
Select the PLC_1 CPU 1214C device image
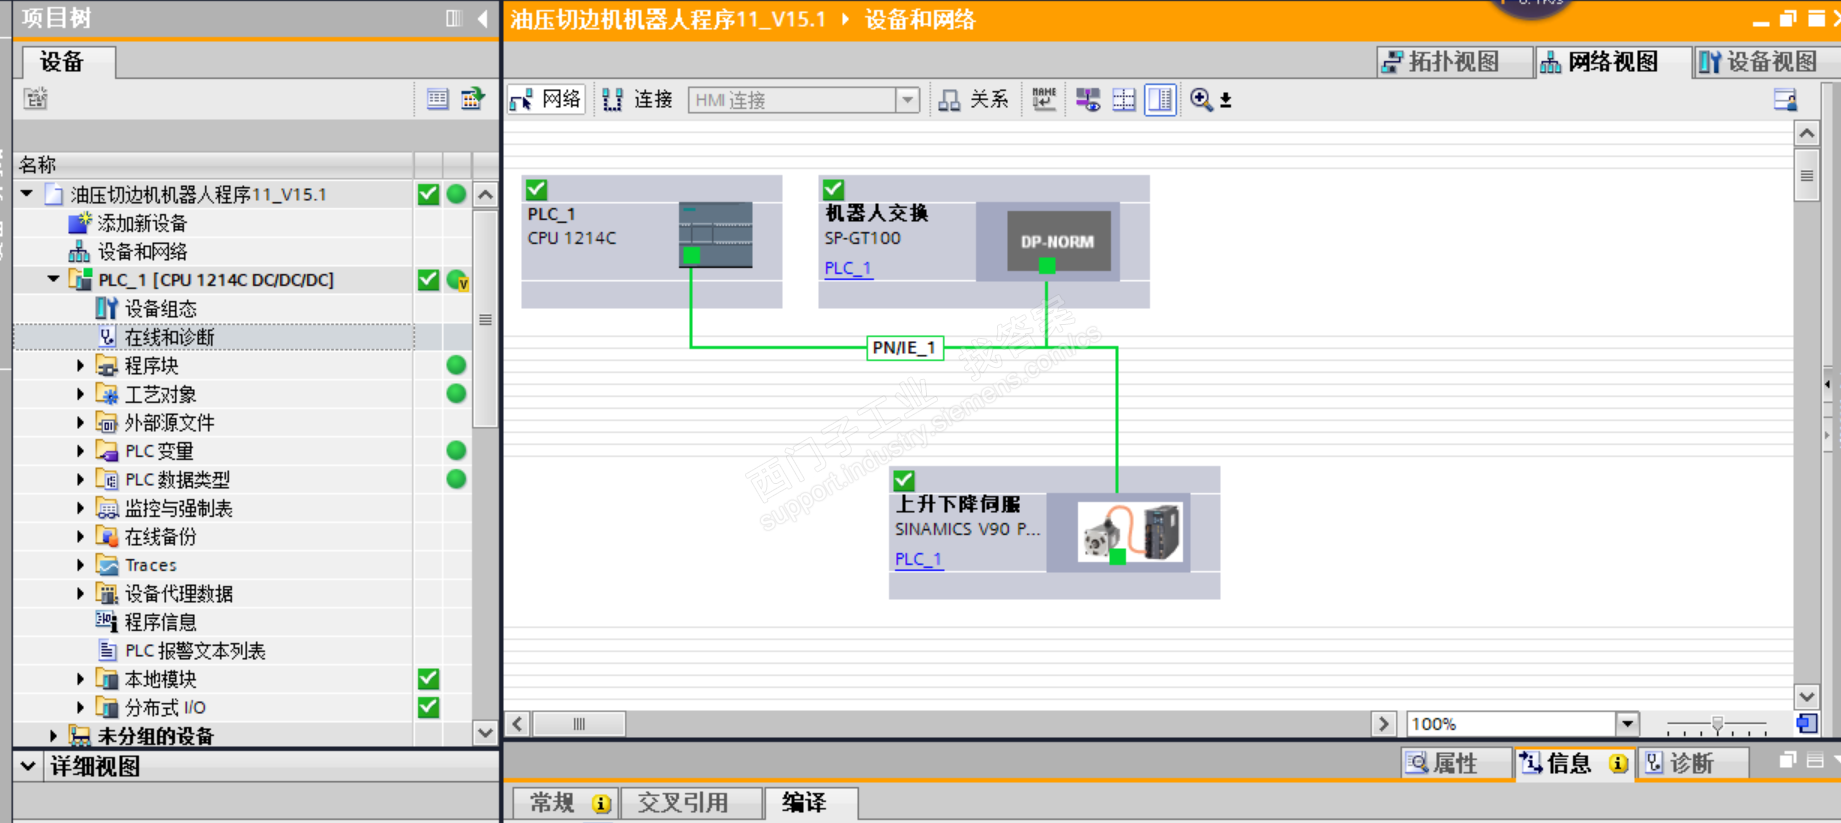point(715,235)
